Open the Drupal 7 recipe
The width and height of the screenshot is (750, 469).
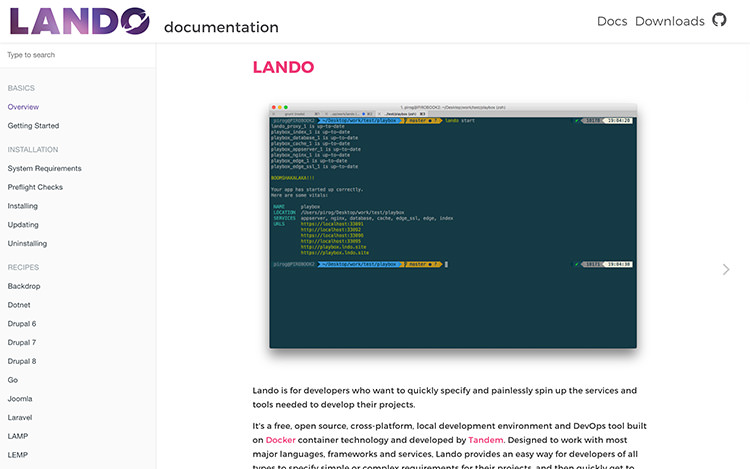click(22, 342)
